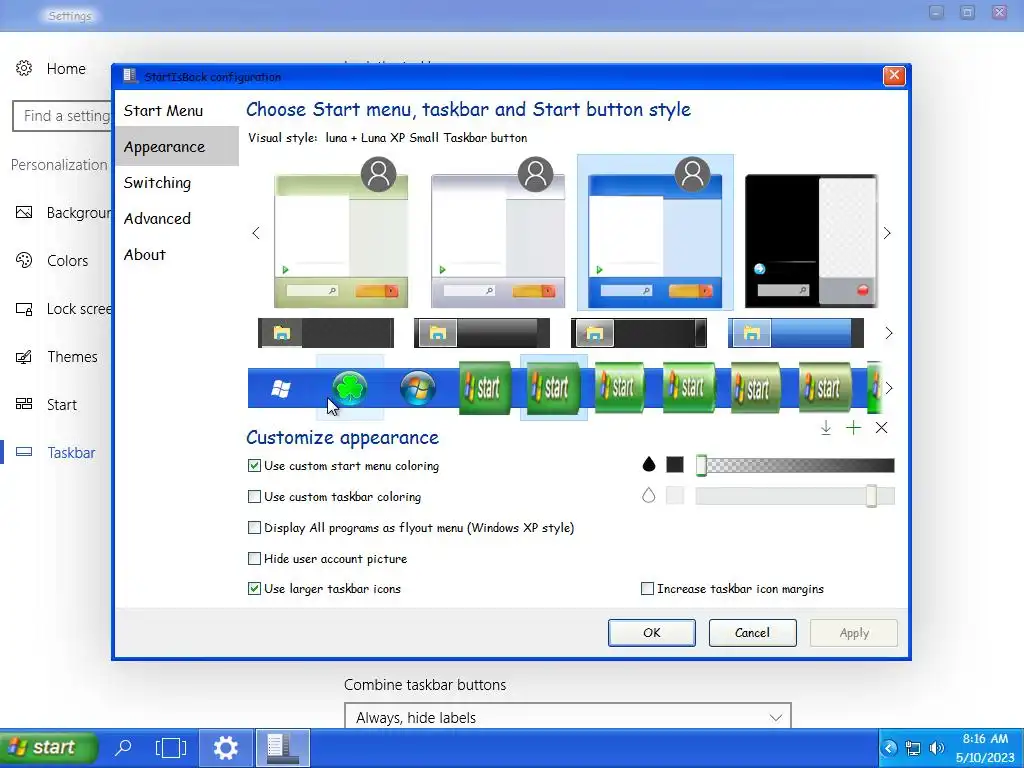
Task: Click Home gear icon in Settings
Action: [24, 68]
